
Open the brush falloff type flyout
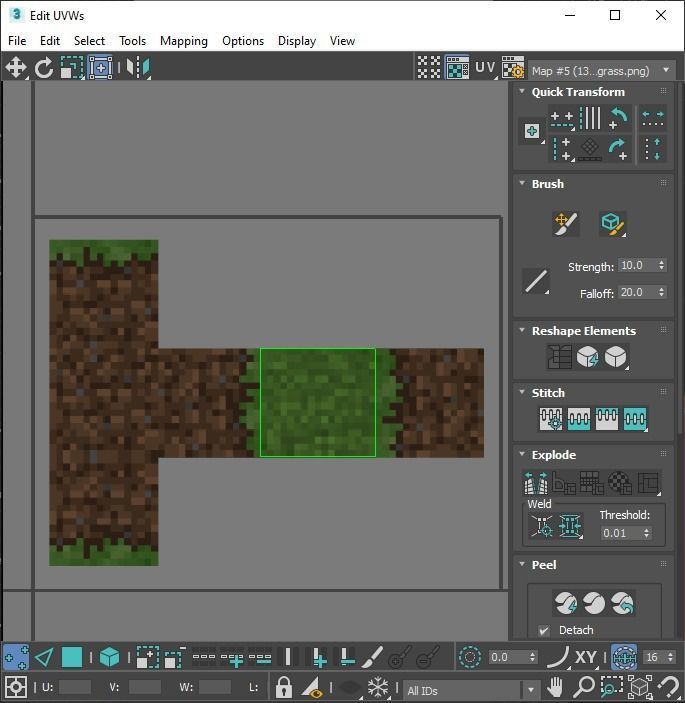pyautogui.click(x=536, y=281)
